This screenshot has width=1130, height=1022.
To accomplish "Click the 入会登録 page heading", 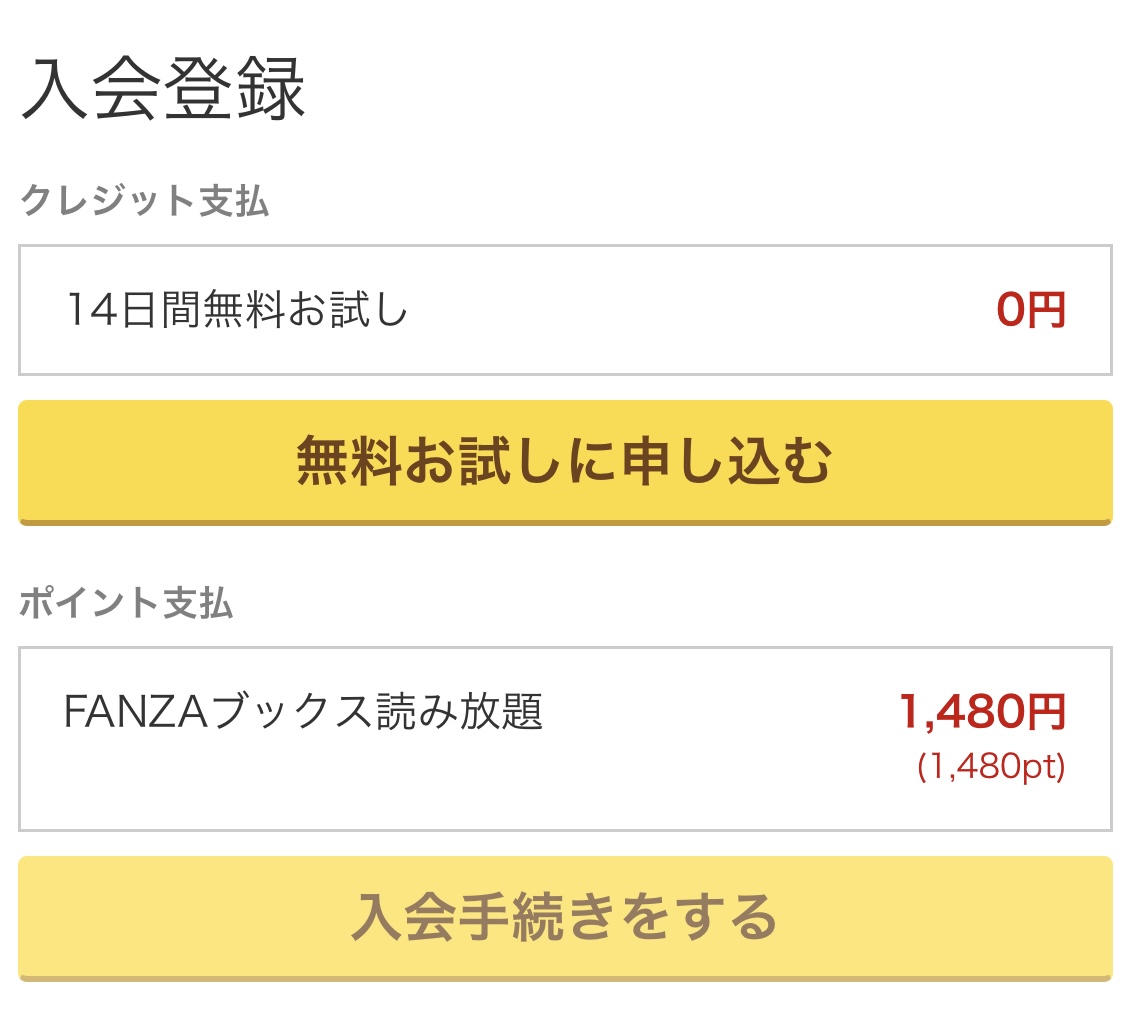I will 163,92.
